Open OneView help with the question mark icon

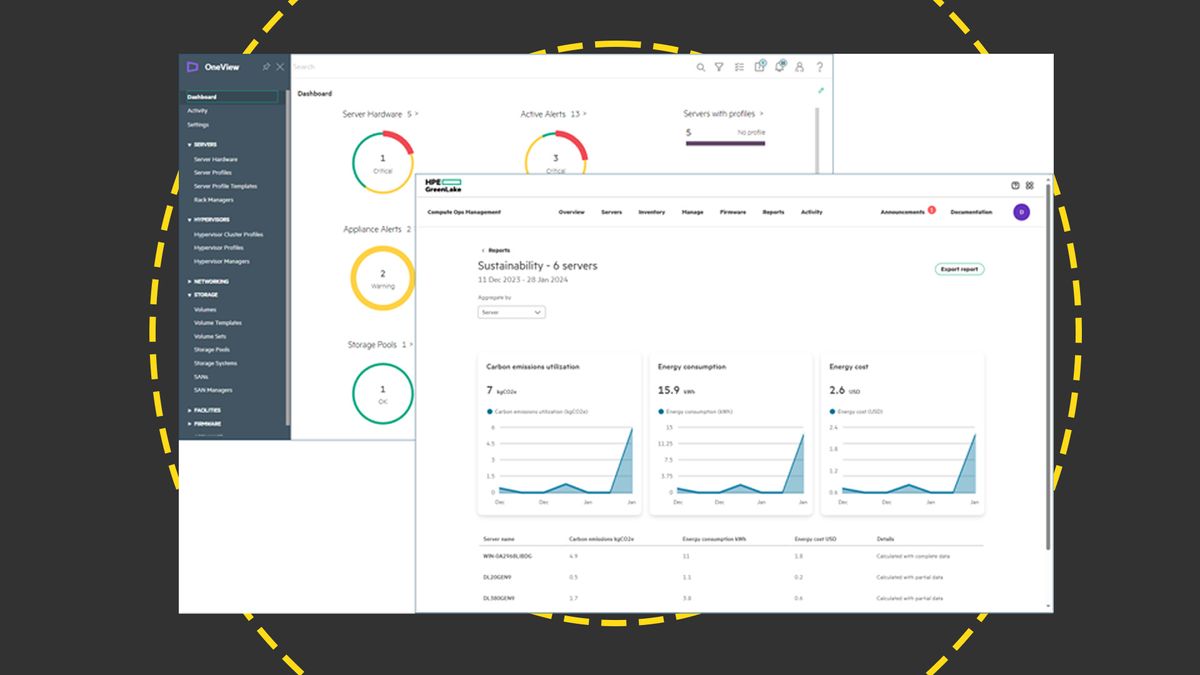[x=820, y=67]
